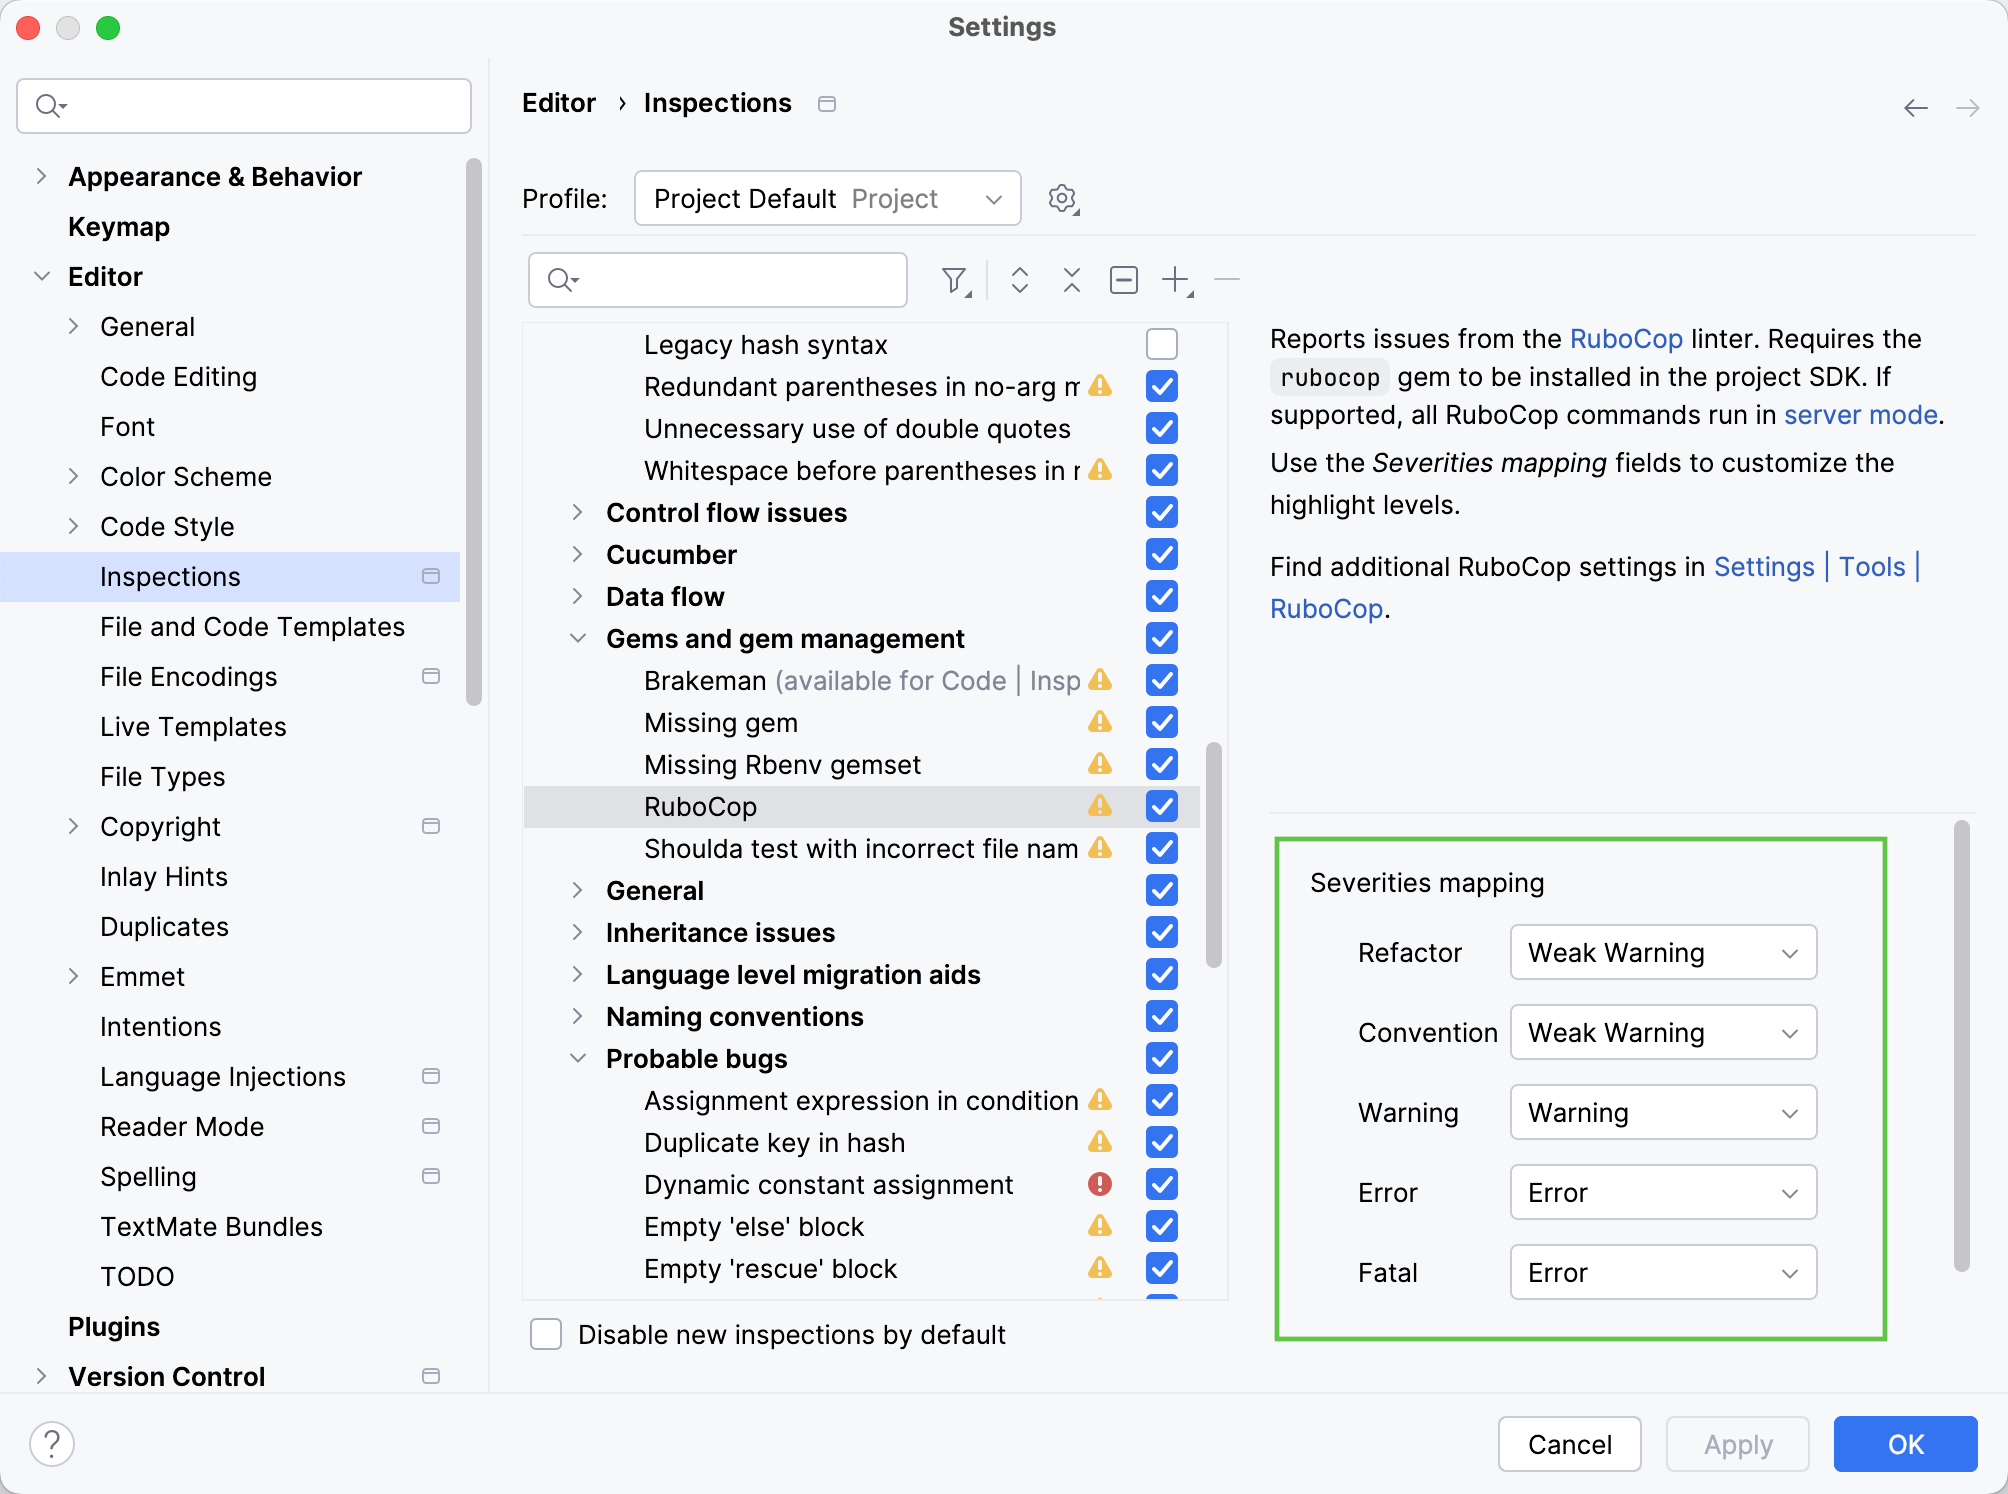This screenshot has height=1494, width=2008.
Task: Enable the Legacy hash syntax inspection
Action: pyautogui.click(x=1161, y=344)
